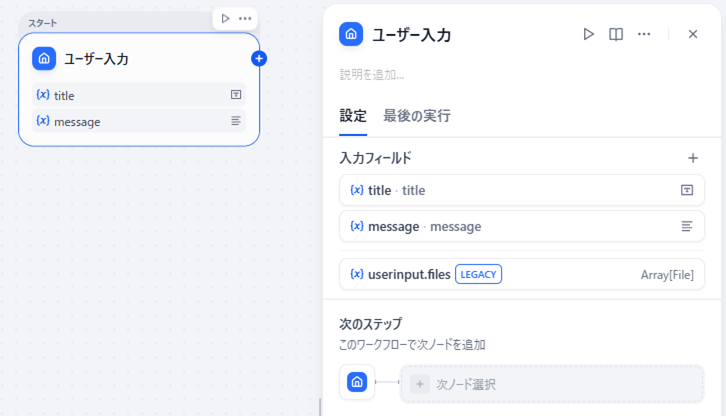Open the message input field row
Image resolution: width=726 pixels, height=416 pixels.
(521, 226)
